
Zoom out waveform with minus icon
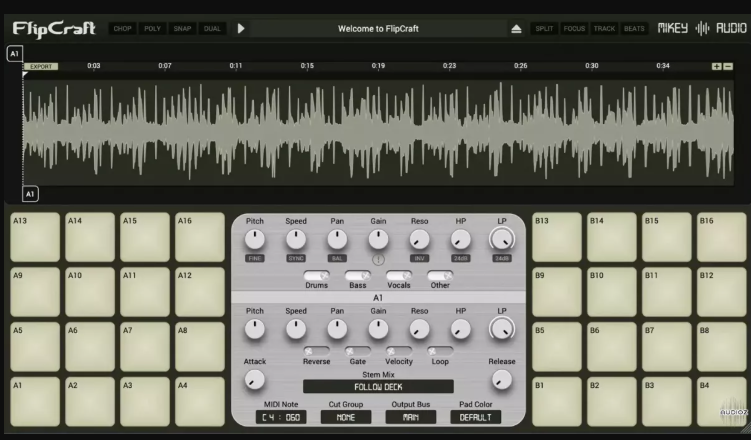pos(728,67)
